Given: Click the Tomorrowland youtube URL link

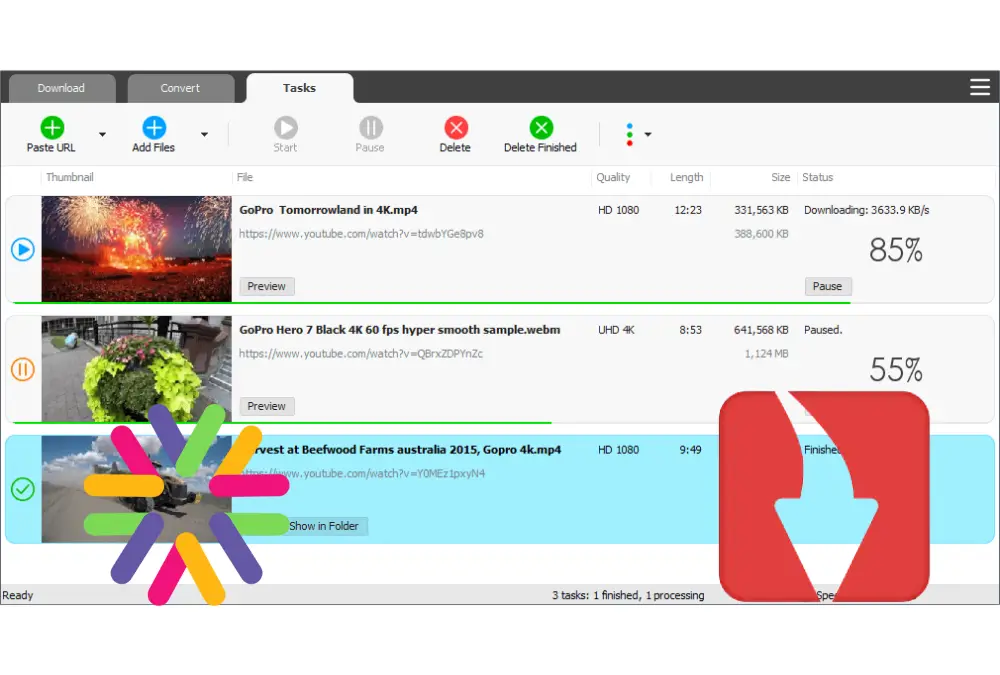Looking at the screenshot, I should 361,234.
